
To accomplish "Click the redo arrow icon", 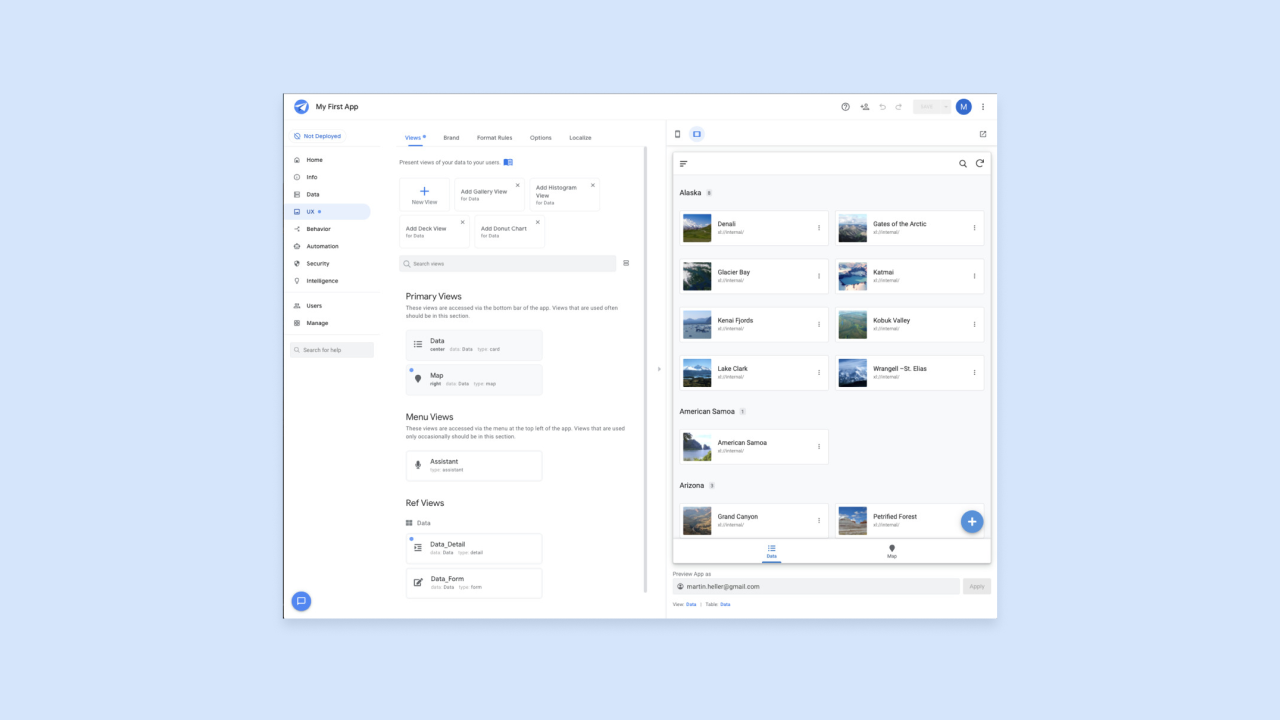I will [x=899, y=107].
